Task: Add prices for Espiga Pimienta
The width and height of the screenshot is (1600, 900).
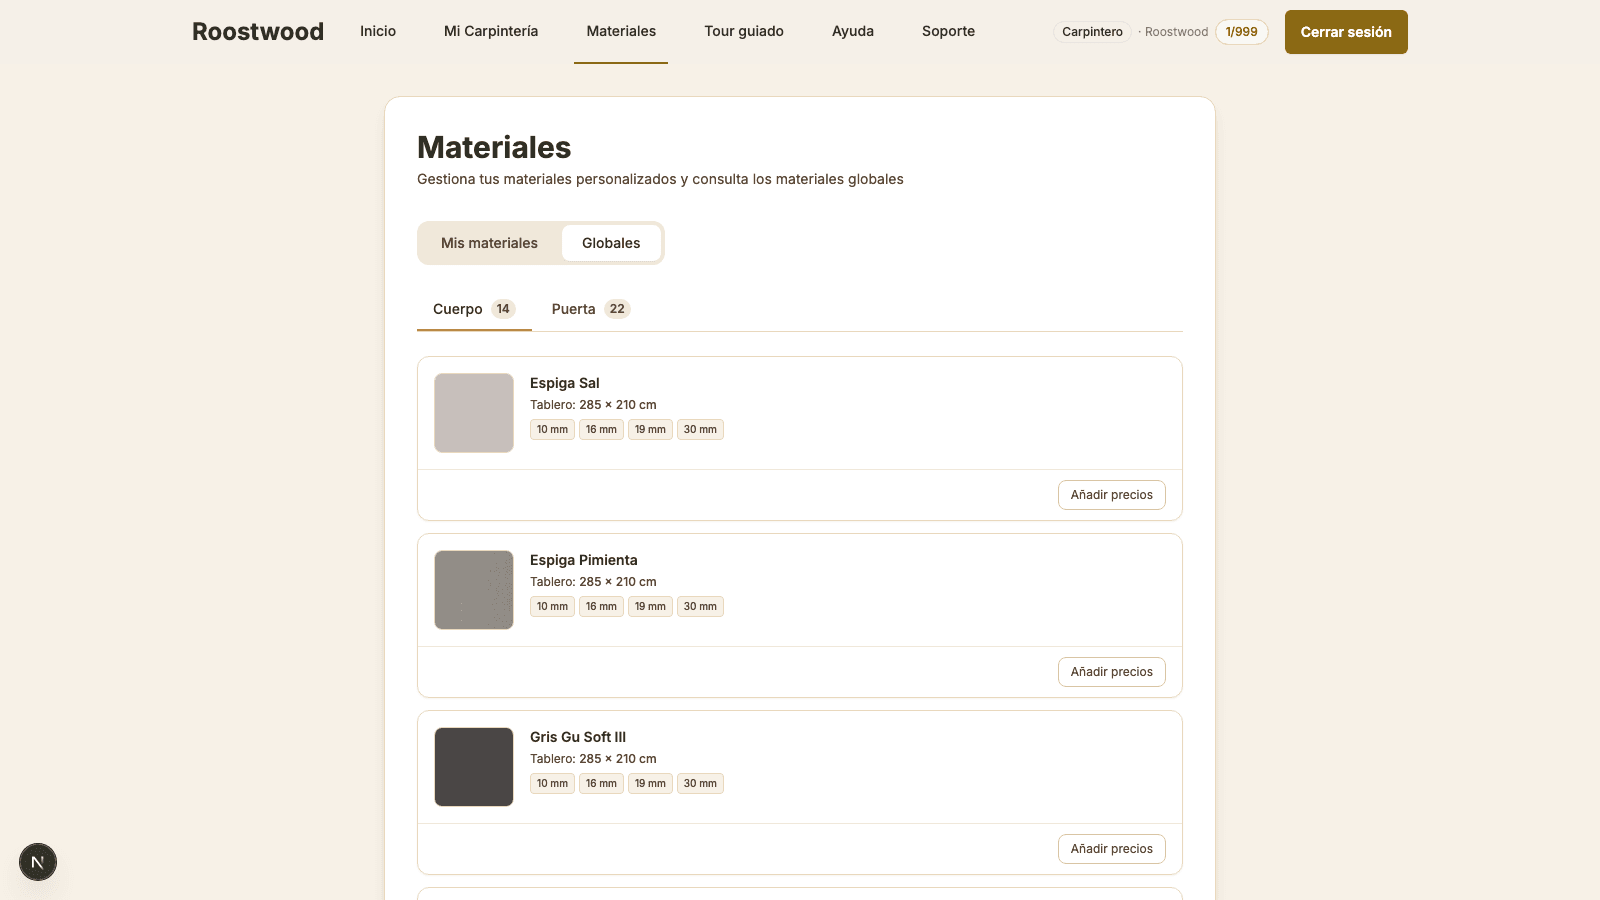Action: 1112,672
